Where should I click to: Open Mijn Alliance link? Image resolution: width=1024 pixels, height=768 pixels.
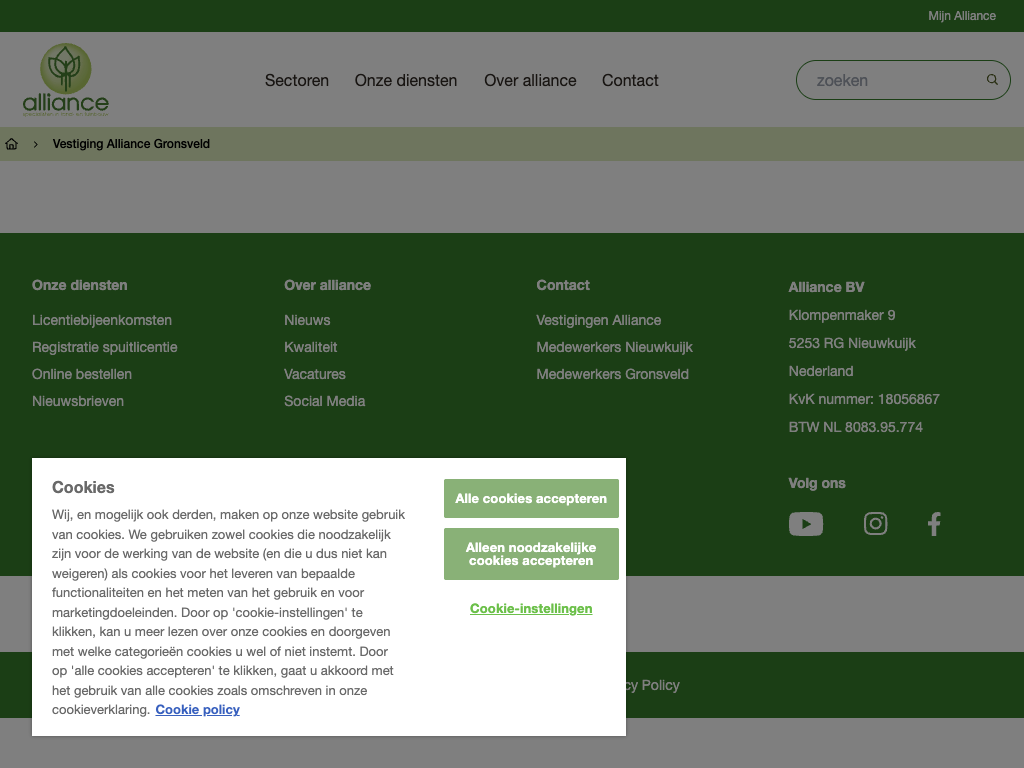(961, 16)
